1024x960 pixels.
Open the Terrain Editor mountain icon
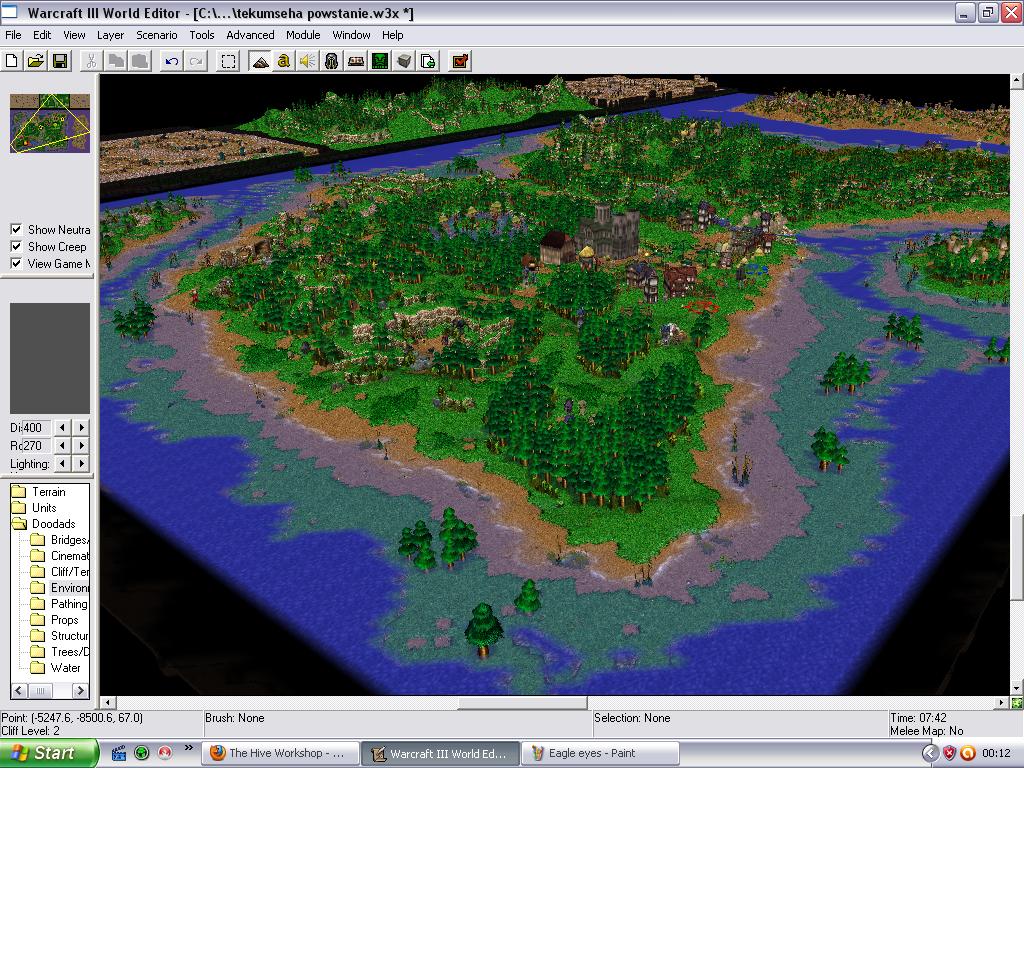[x=260, y=61]
